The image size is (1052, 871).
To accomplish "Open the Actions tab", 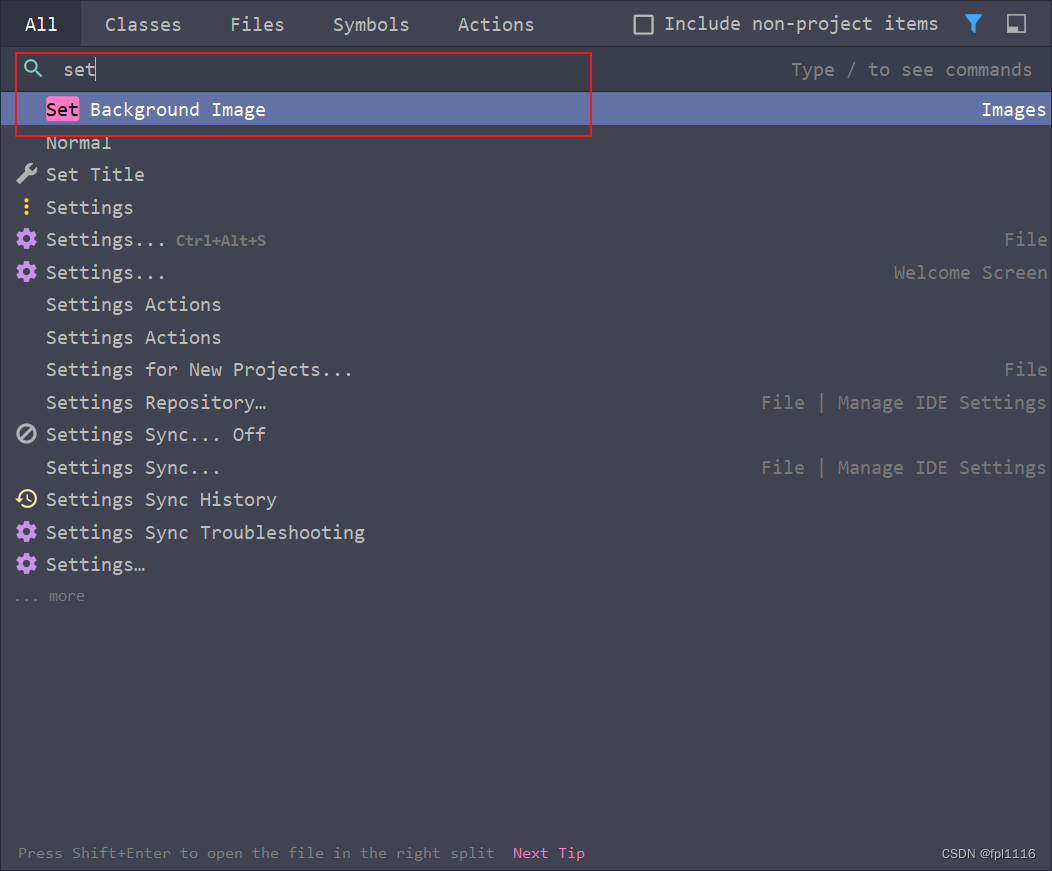I will [x=495, y=24].
